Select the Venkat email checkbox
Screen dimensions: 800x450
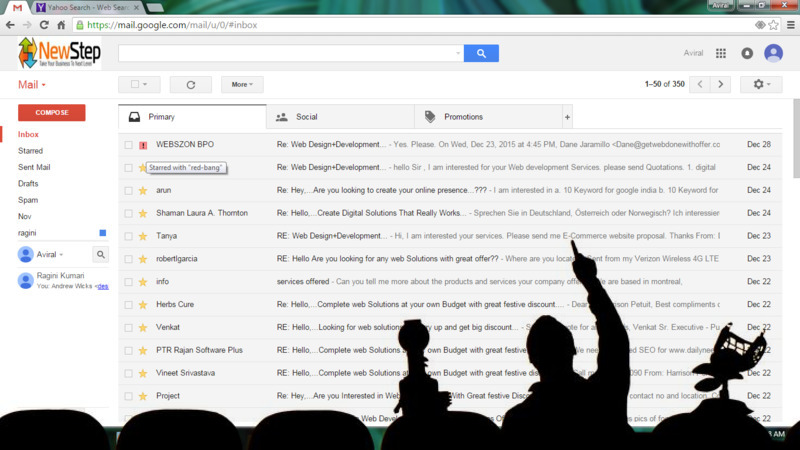(129, 328)
